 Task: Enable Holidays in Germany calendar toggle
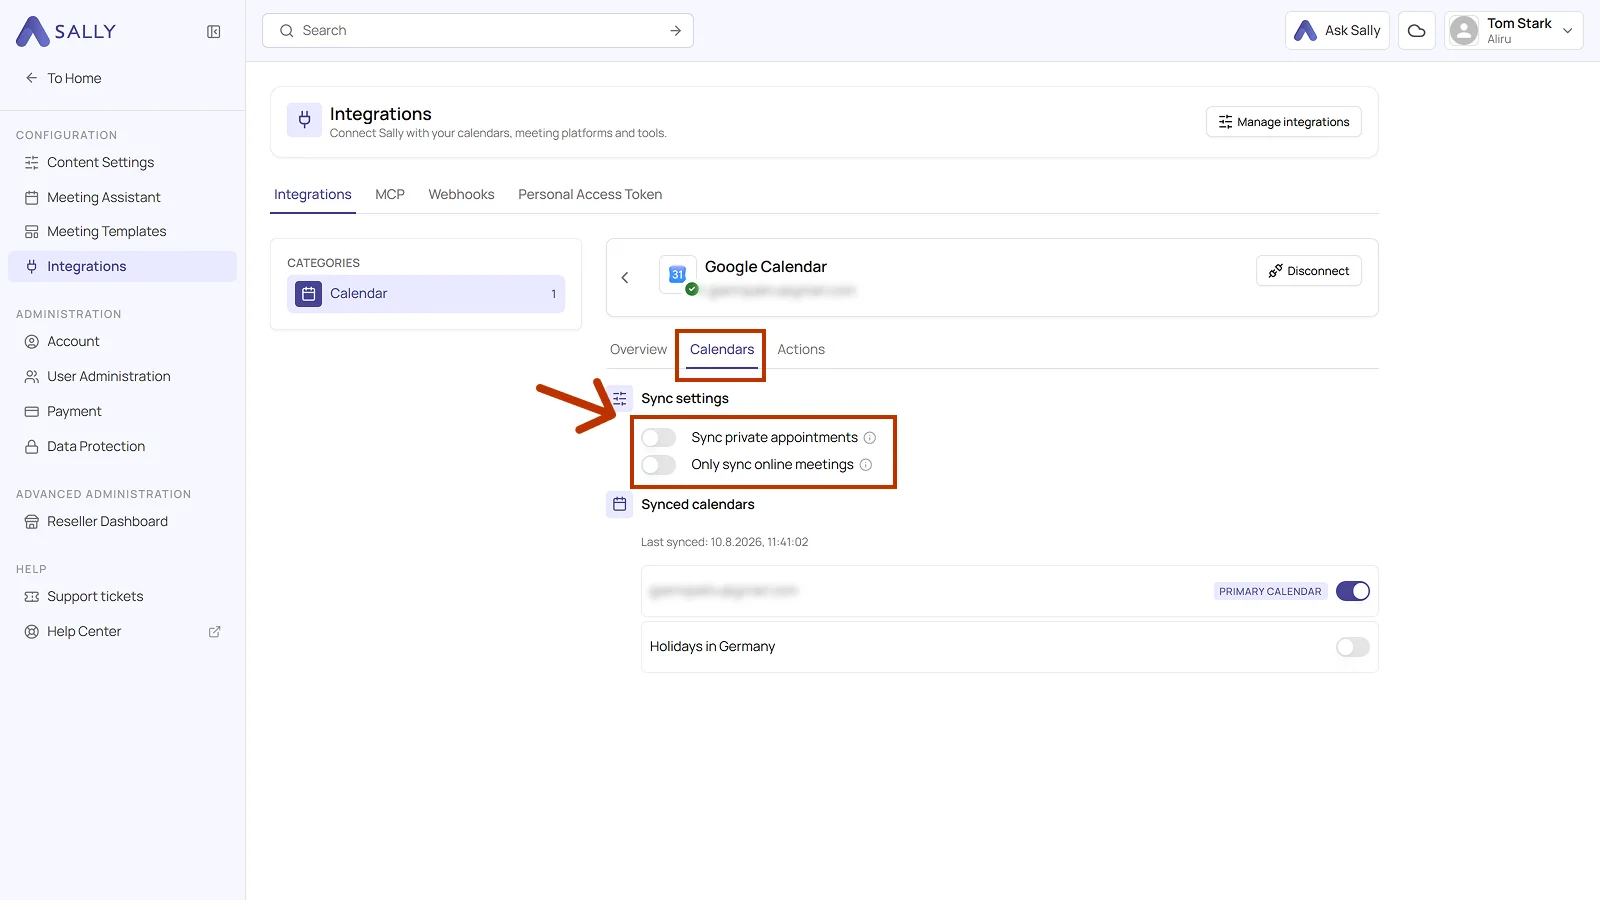(1353, 647)
